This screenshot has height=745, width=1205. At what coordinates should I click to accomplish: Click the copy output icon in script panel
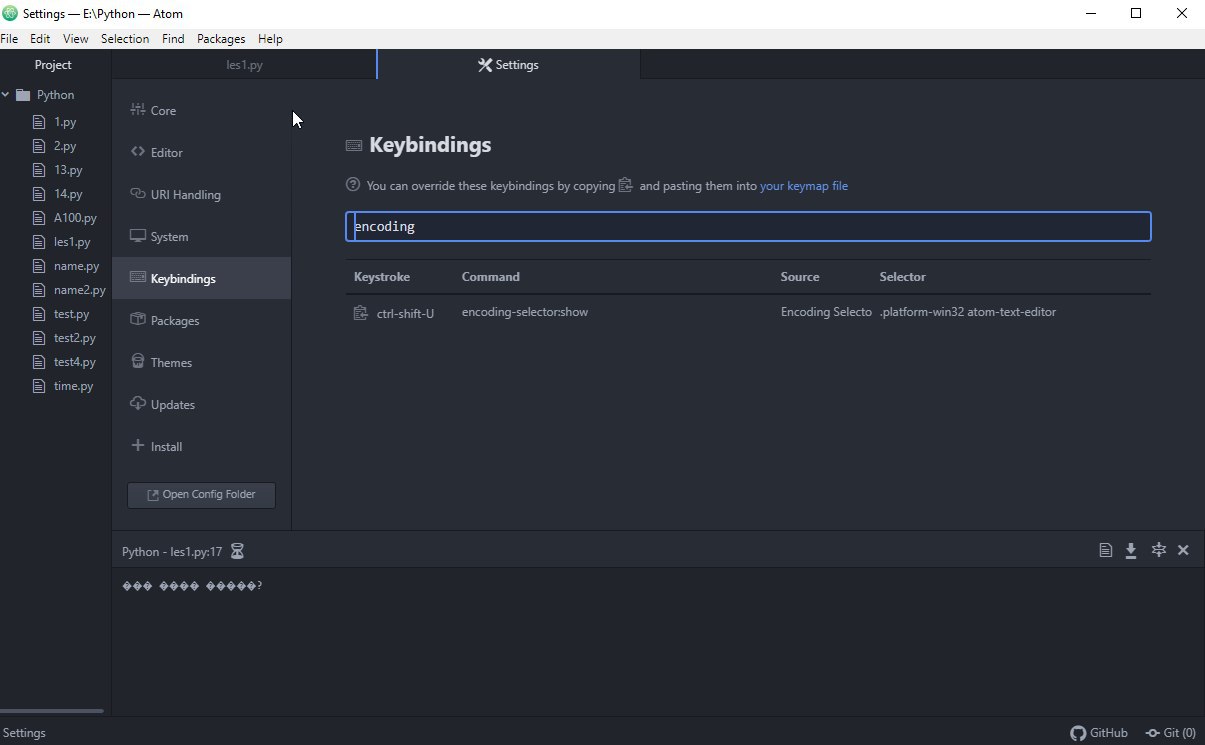tap(1105, 550)
